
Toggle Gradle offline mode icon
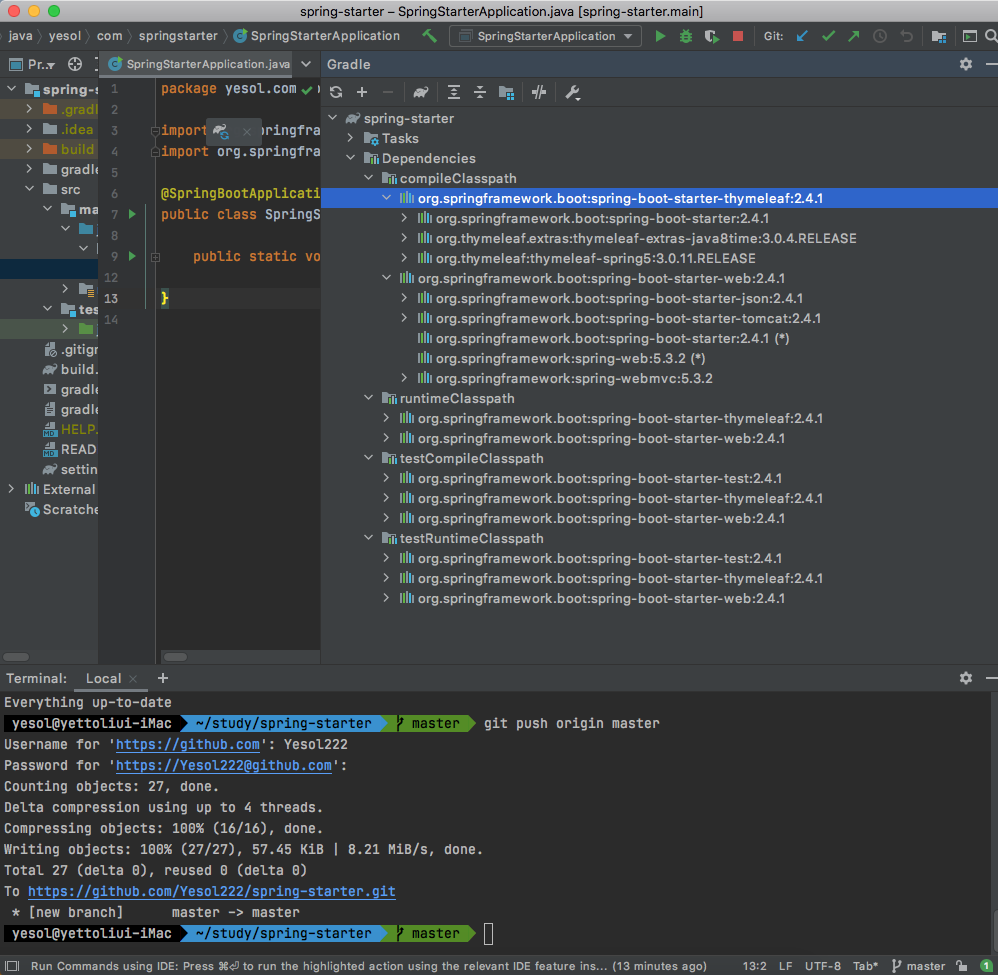(x=539, y=92)
